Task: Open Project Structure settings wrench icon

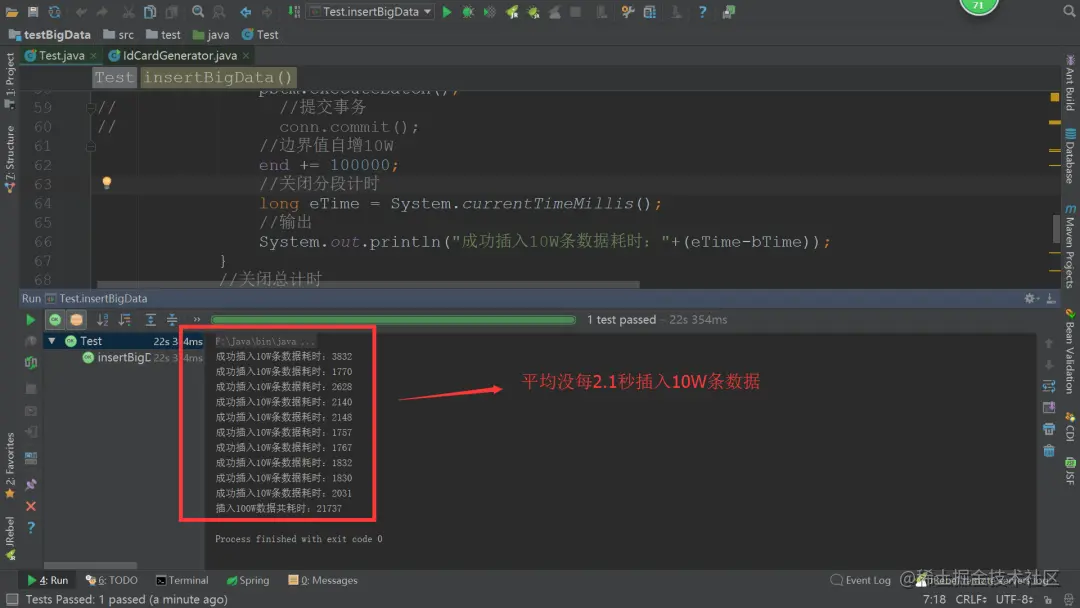Action: click(627, 12)
